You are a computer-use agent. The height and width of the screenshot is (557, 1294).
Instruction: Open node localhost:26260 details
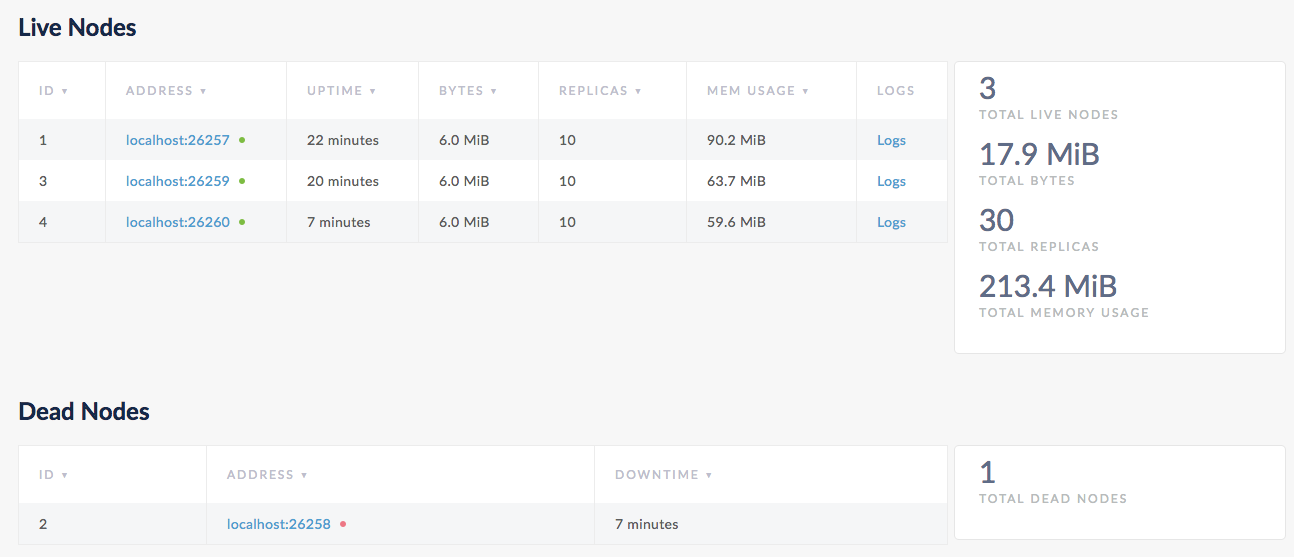[177, 222]
